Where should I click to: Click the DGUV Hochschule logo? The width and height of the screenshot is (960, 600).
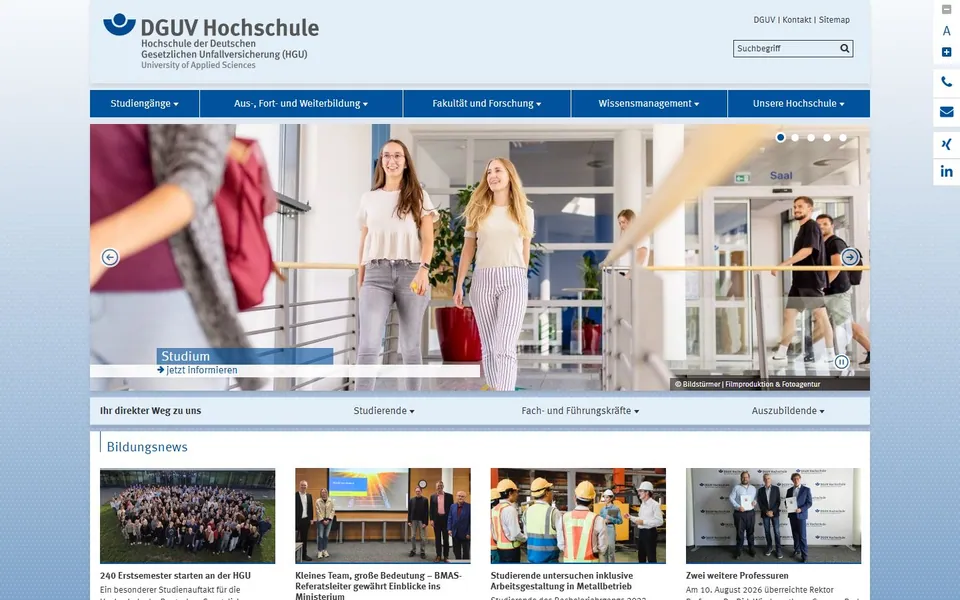(x=211, y=41)
